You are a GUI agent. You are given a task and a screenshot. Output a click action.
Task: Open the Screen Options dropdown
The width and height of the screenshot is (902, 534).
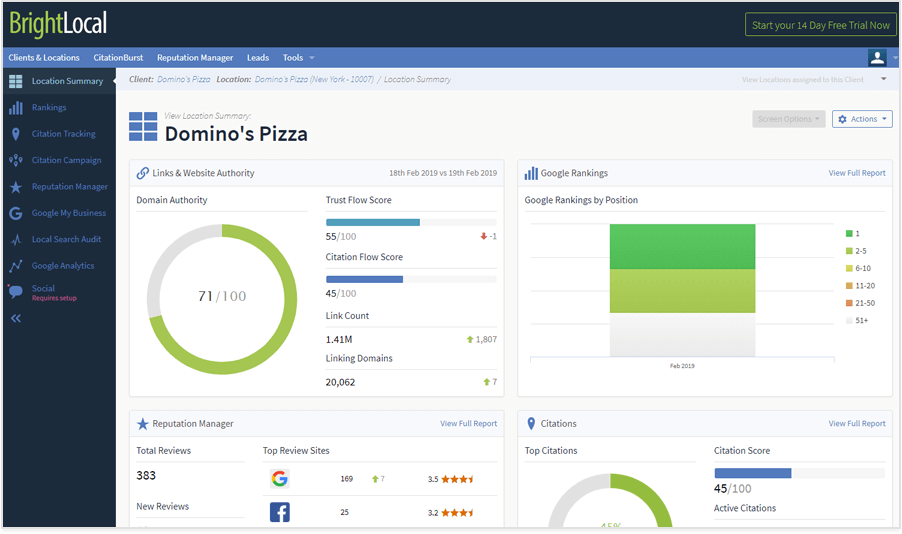pyautogui.click(x=788, y=119)
